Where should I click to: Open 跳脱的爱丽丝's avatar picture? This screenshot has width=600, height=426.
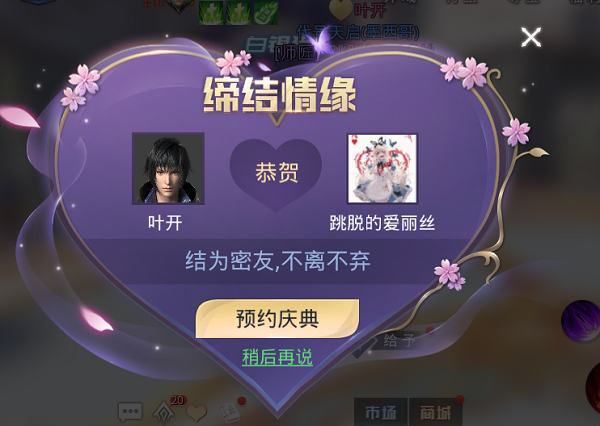click(x=382, y=168)
